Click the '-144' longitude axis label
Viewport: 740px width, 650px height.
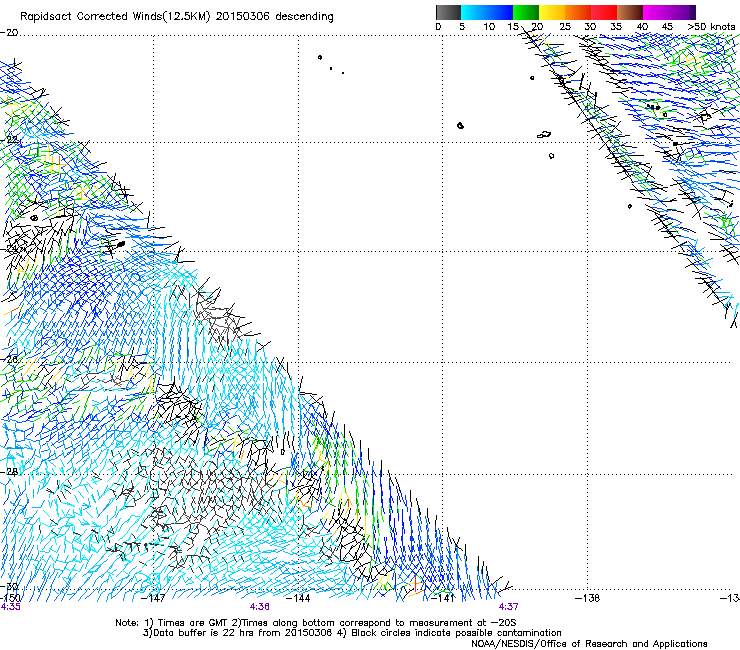298,598
